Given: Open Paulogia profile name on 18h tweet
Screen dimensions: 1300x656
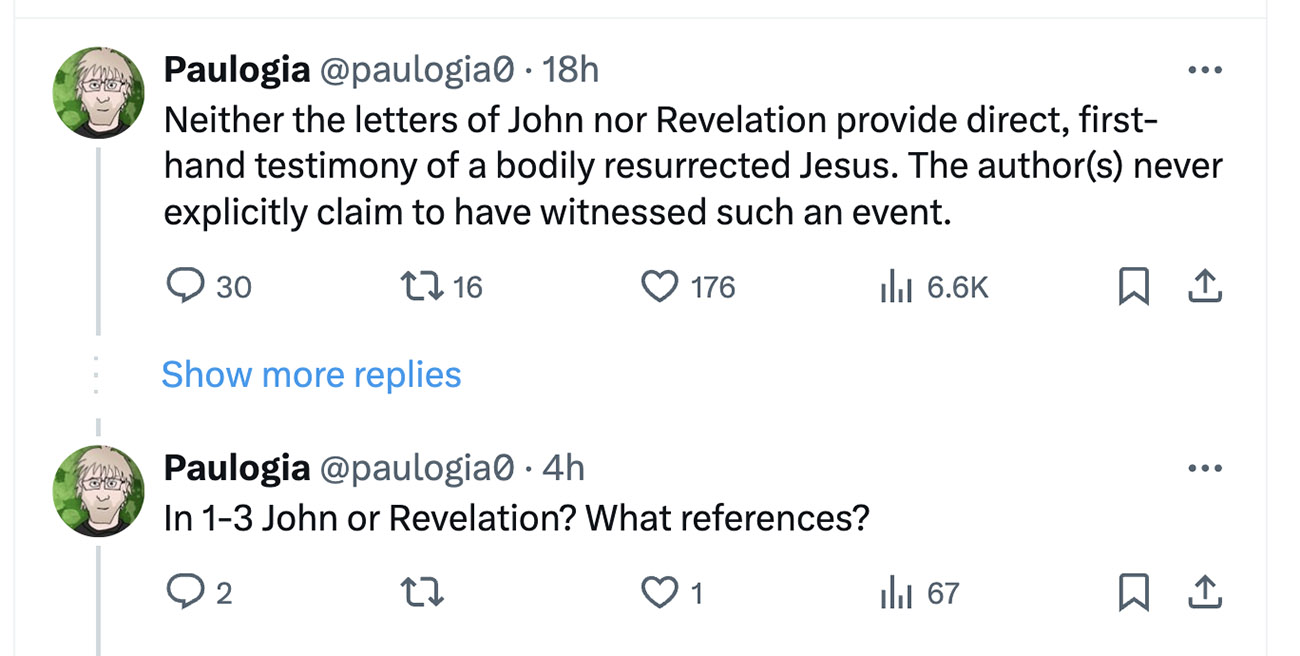Looking at the screenshot, I should [x=236, y=70].
